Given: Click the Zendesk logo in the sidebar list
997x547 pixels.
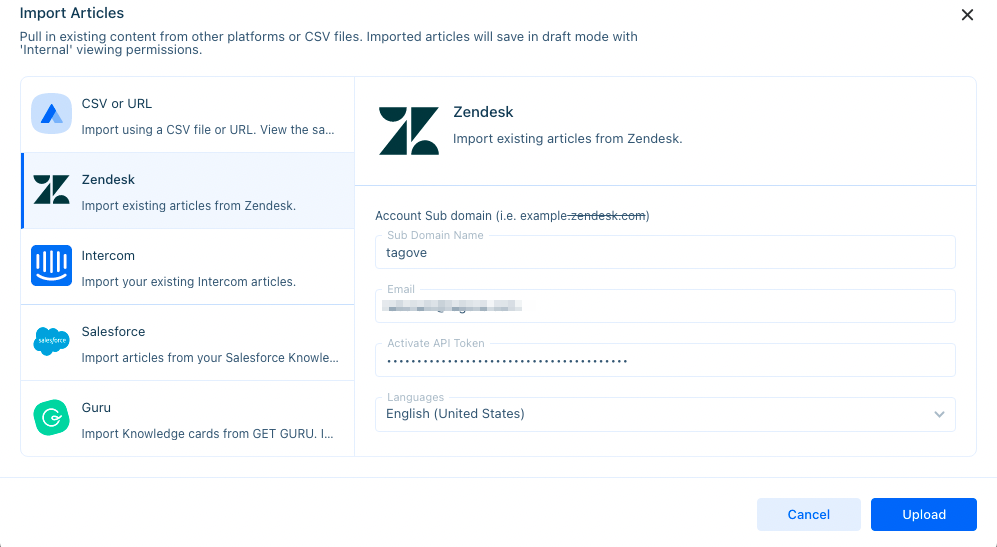Looking at the screenshot, I should pos(52,190).
